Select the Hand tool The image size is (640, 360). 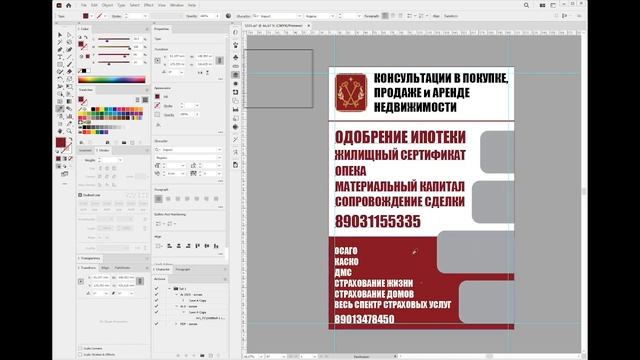pyautogui.click(x=60, y=131)
